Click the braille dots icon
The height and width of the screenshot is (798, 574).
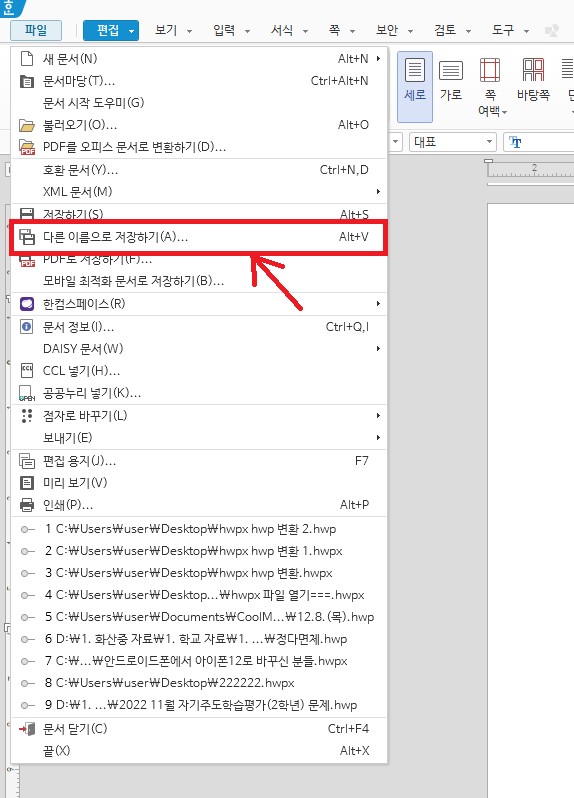click(26, 416)
